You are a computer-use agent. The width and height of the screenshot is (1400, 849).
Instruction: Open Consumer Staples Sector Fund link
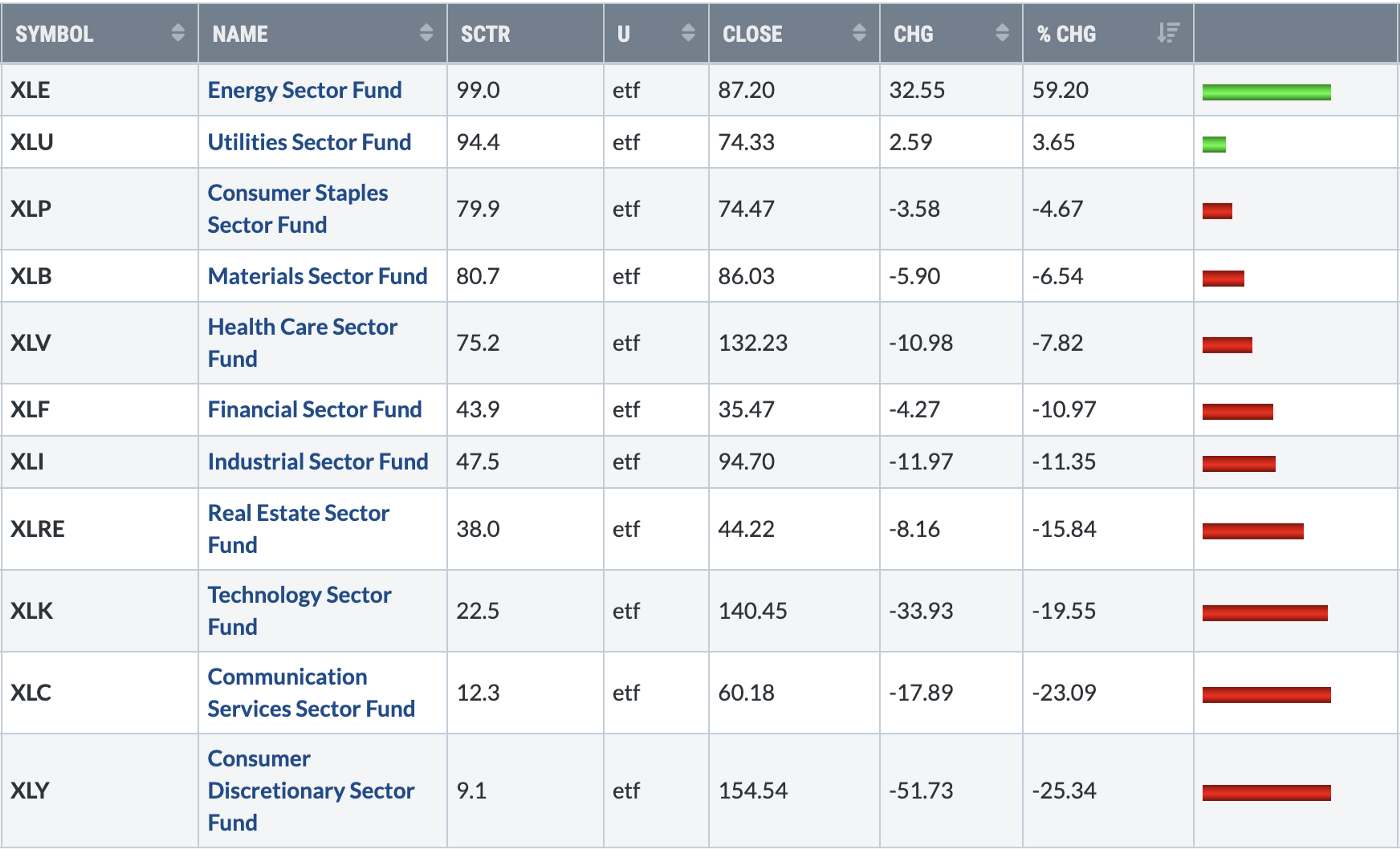297,209
